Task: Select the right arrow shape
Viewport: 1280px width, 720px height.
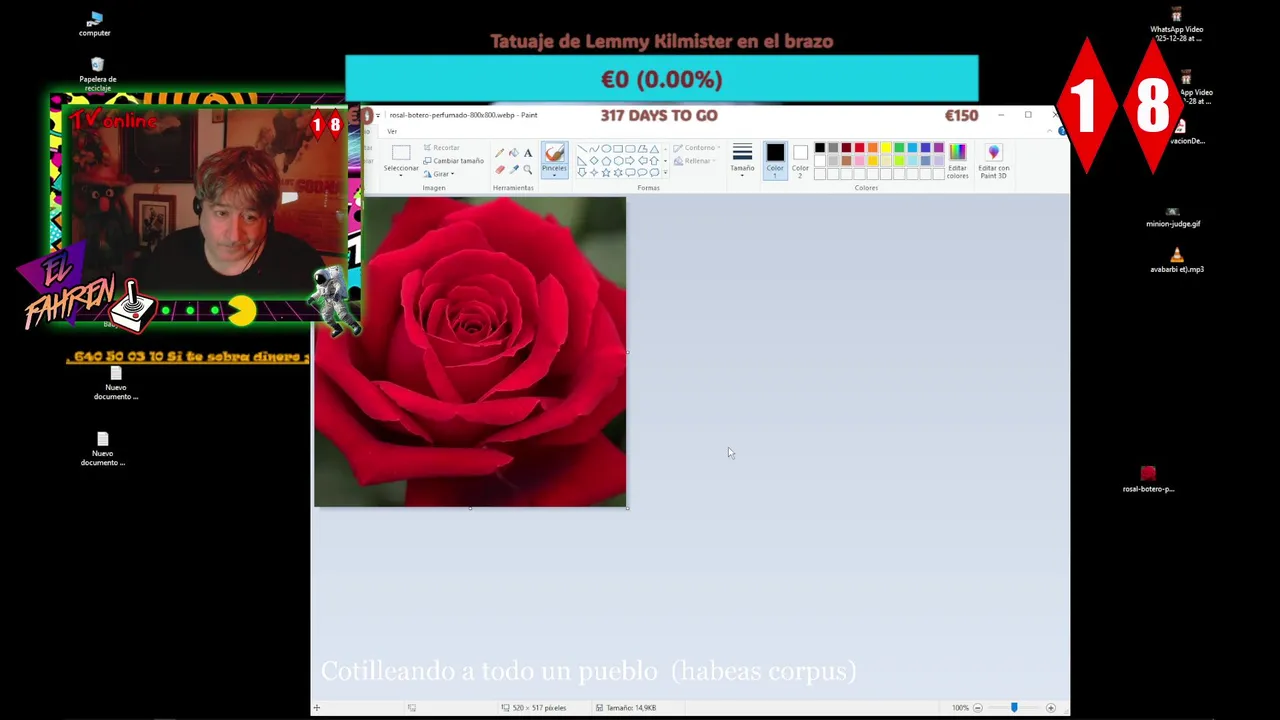Action: [x=629, y=161]
